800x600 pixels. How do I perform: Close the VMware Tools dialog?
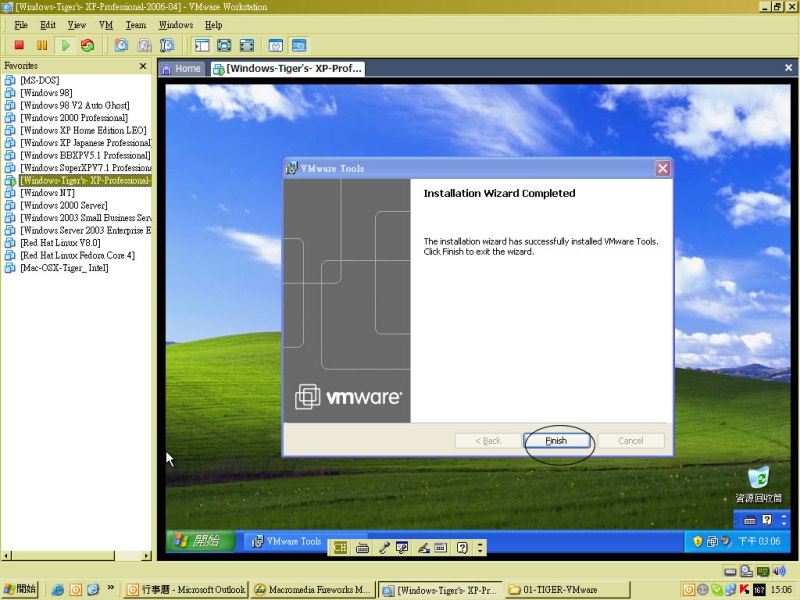click(x=662, y=168)
